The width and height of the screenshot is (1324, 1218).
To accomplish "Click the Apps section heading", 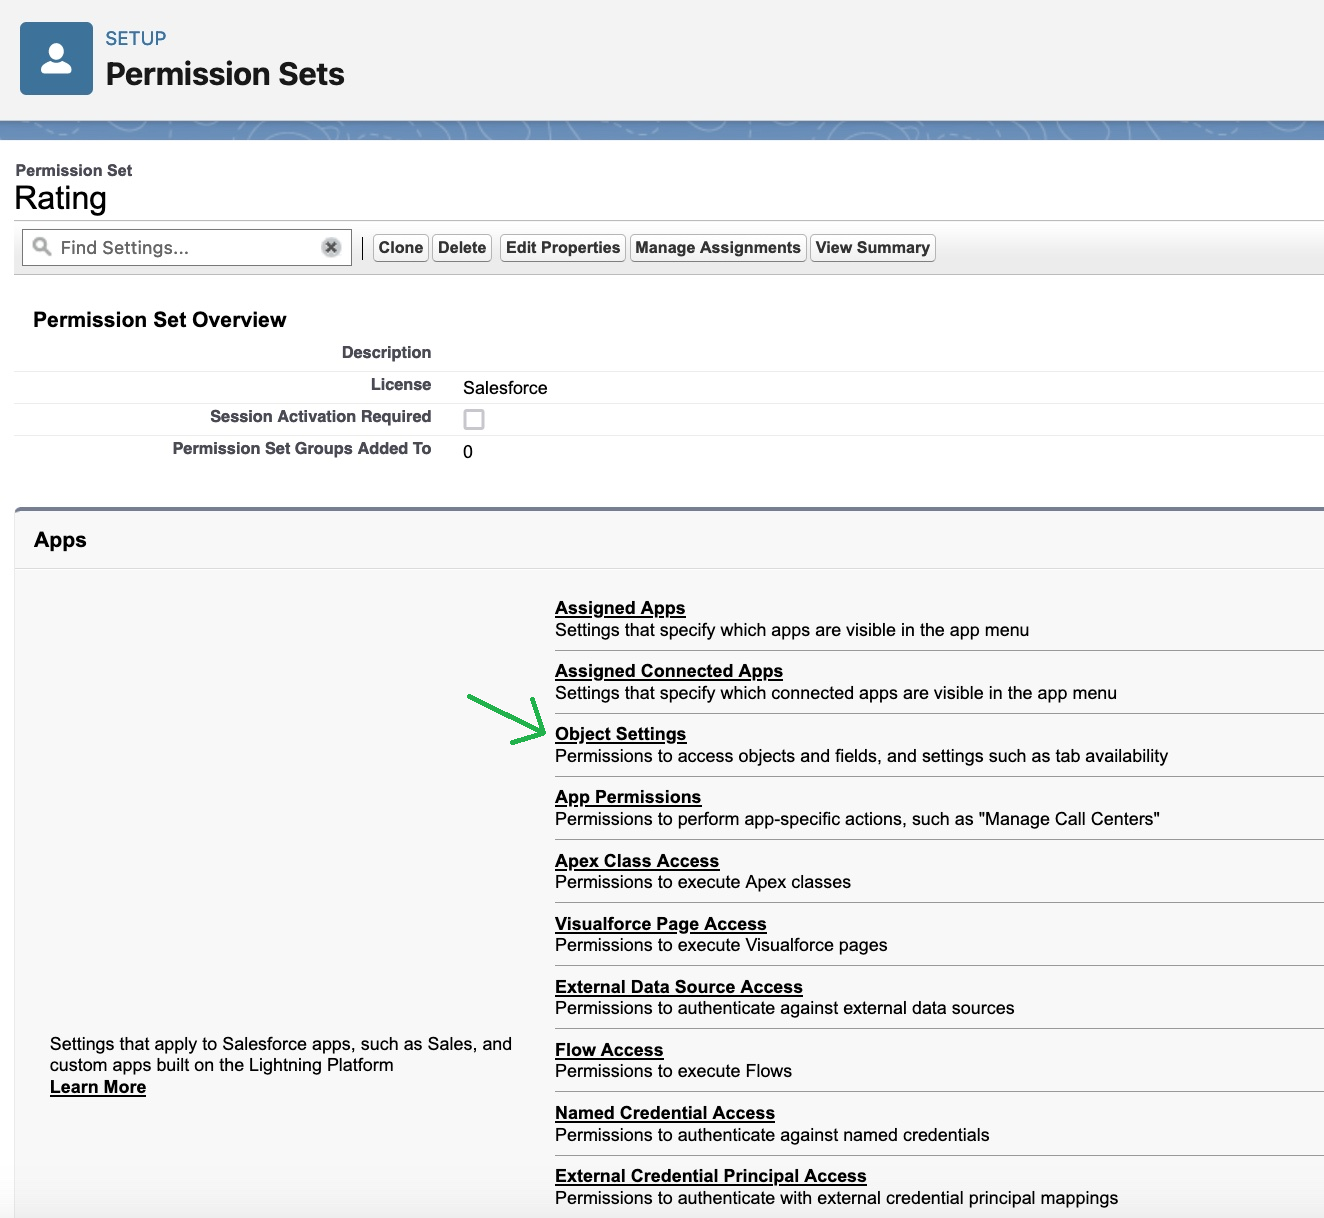I will (60, 540).
